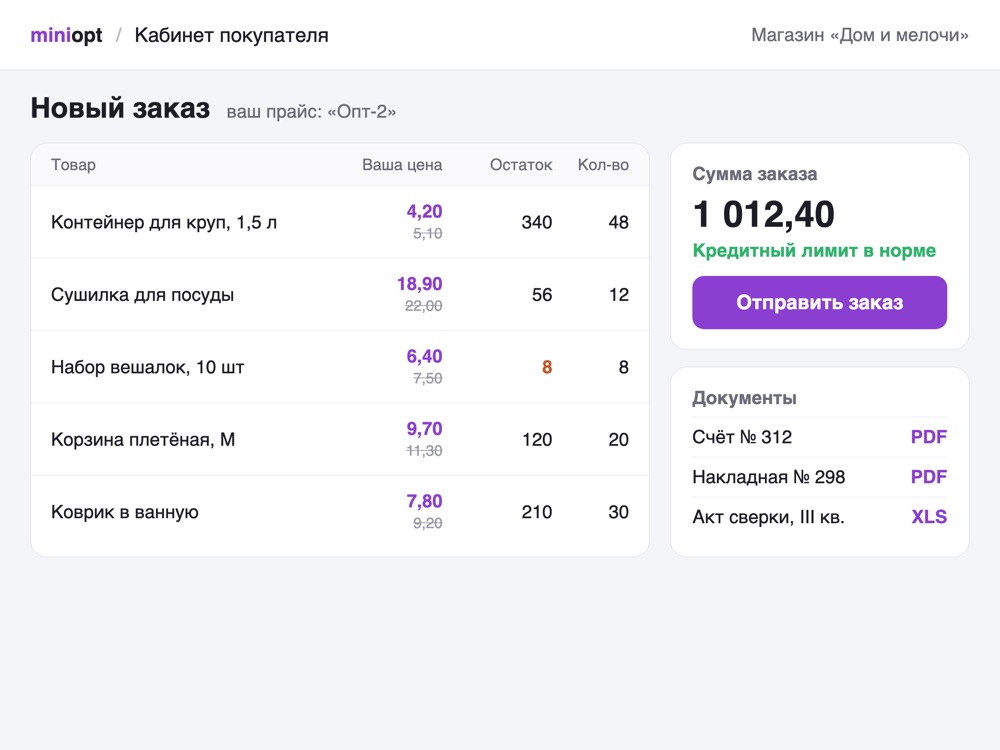Click the Отправить заказ button
The image size is (1000, 750).
click(820, 302)
